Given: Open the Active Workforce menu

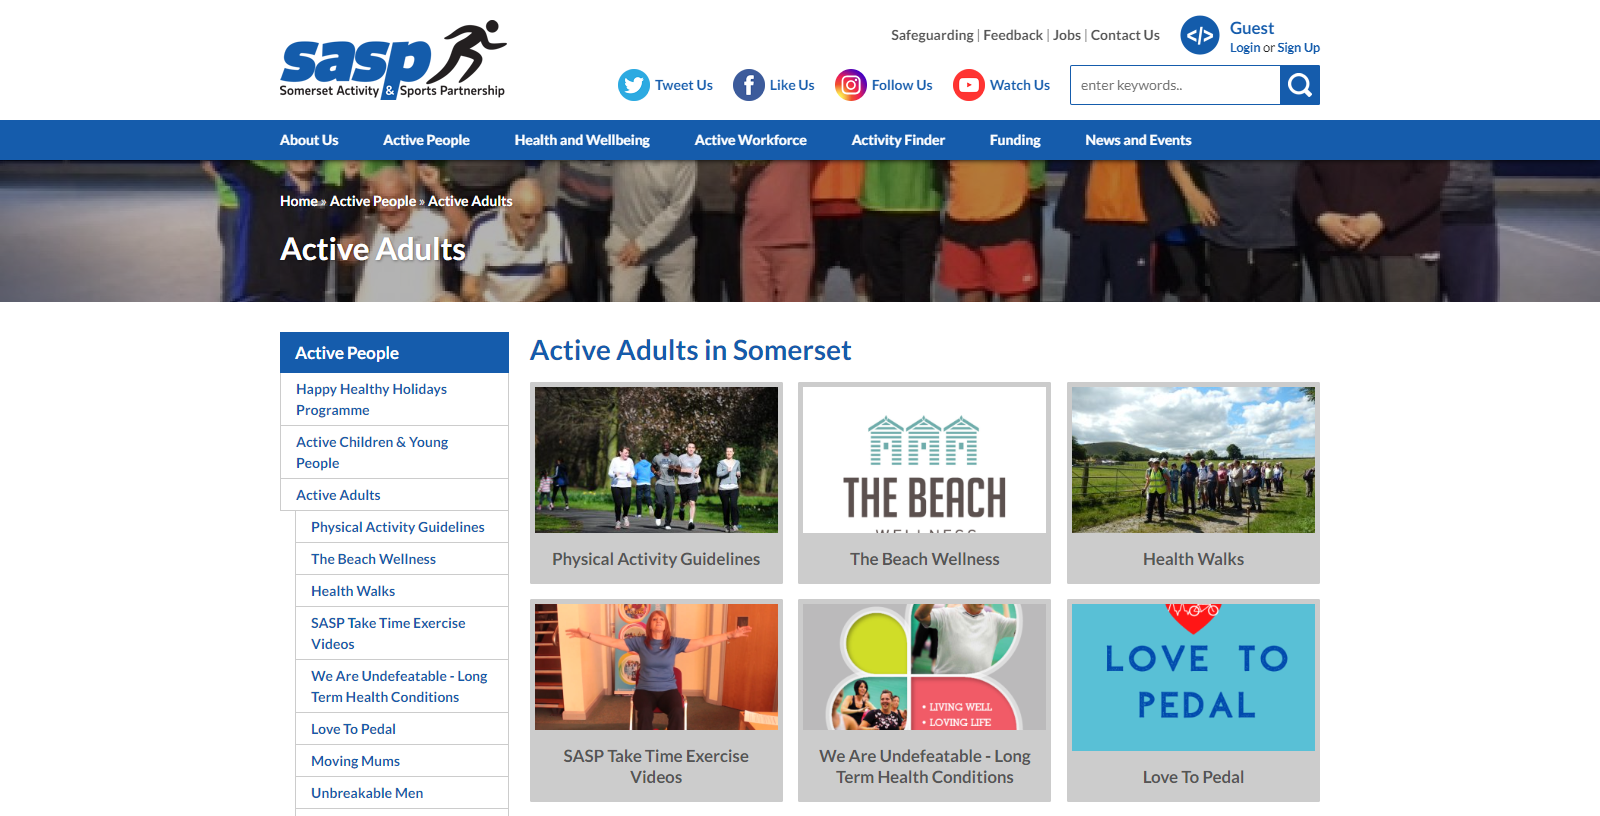Looking at the screenshot, I should (751, 140).
